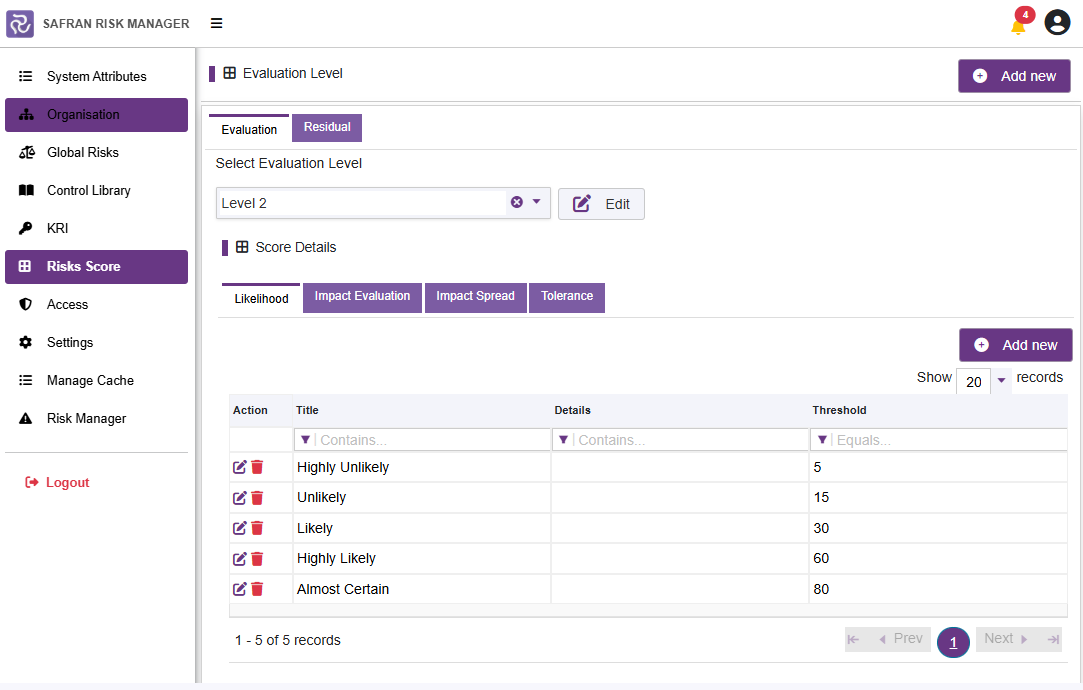
Task: Focus the Threshold Equals filter field
Action: tap(950, 440)
